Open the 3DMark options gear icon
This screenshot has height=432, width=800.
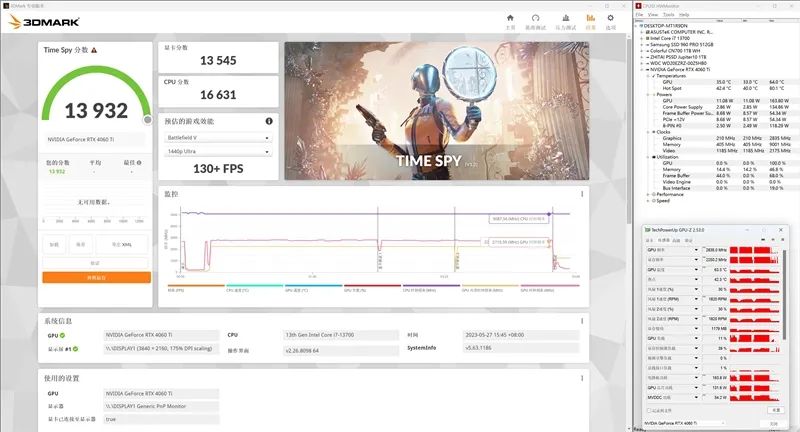pyautogui.click(x=610, y=18)
